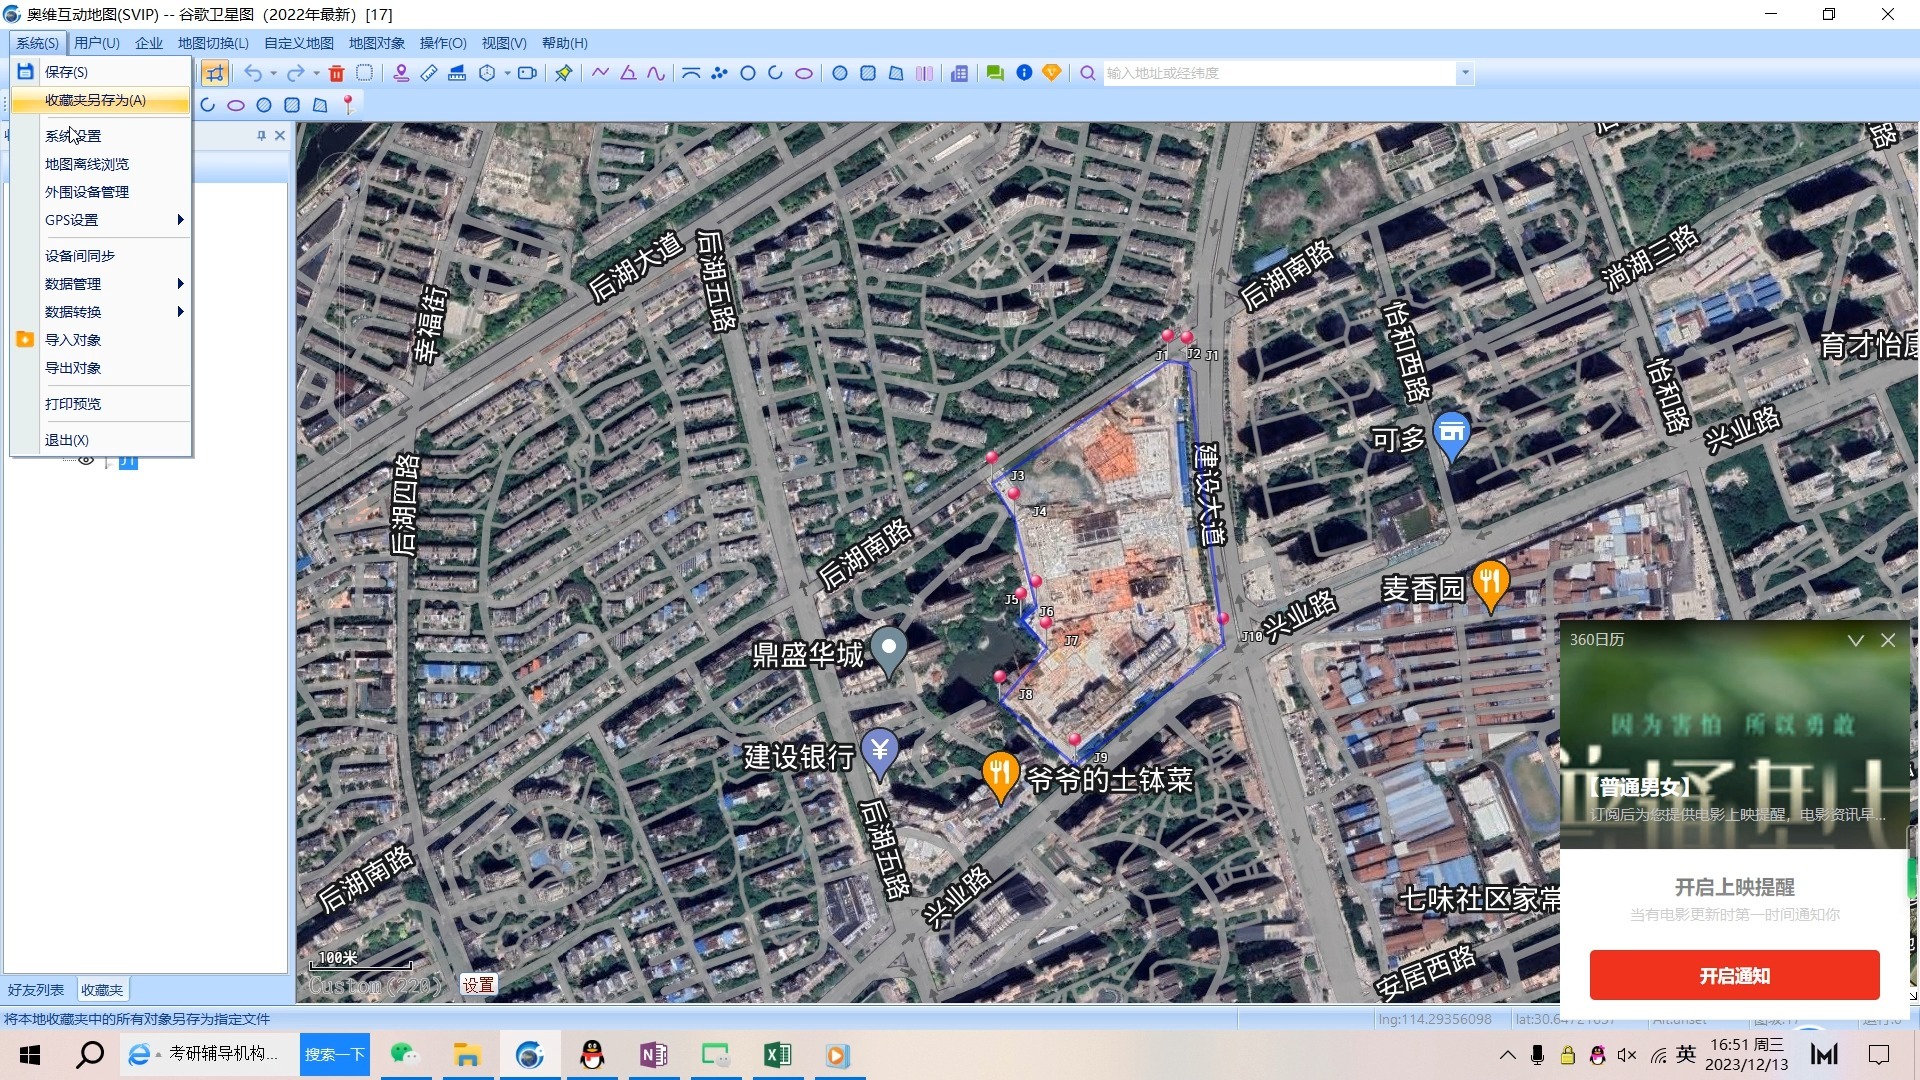Click the orange VIP diamond icon
The image size is (1920, 1080).
(x=1052, y=73)
